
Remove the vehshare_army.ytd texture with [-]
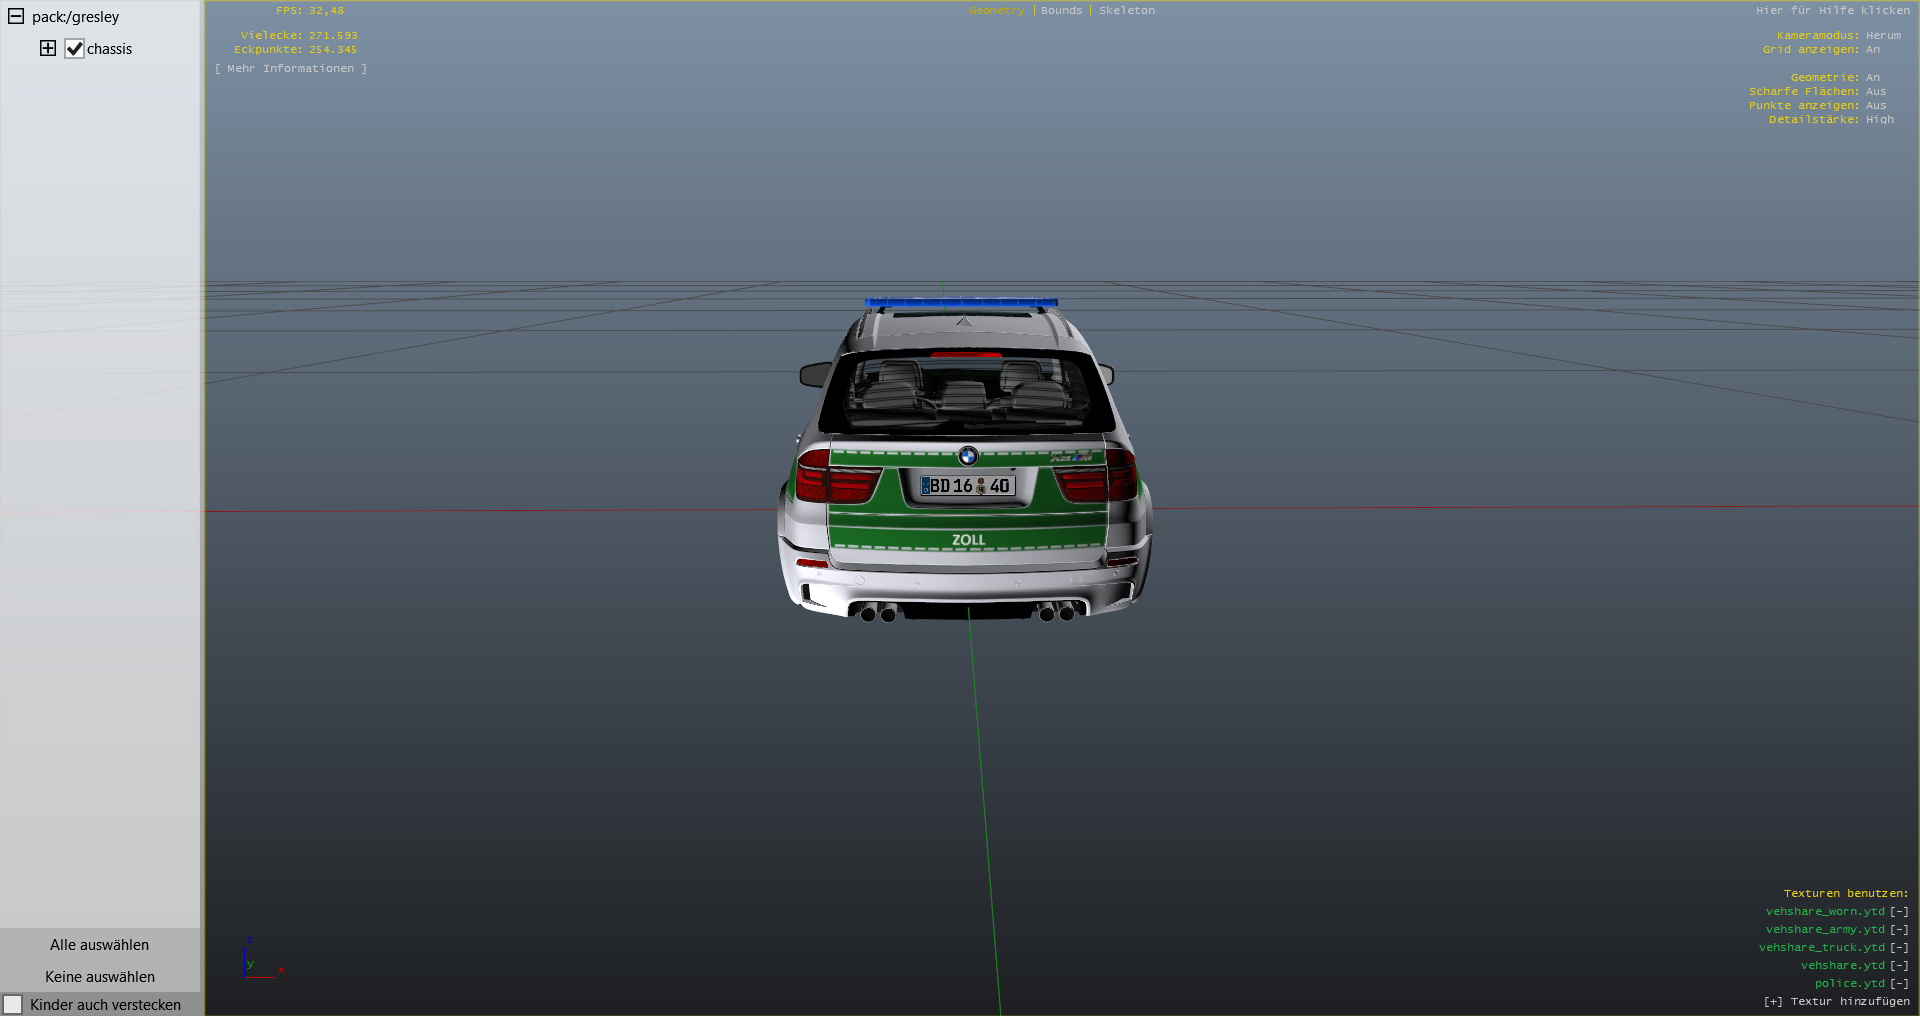click(x=1899, y=930)
